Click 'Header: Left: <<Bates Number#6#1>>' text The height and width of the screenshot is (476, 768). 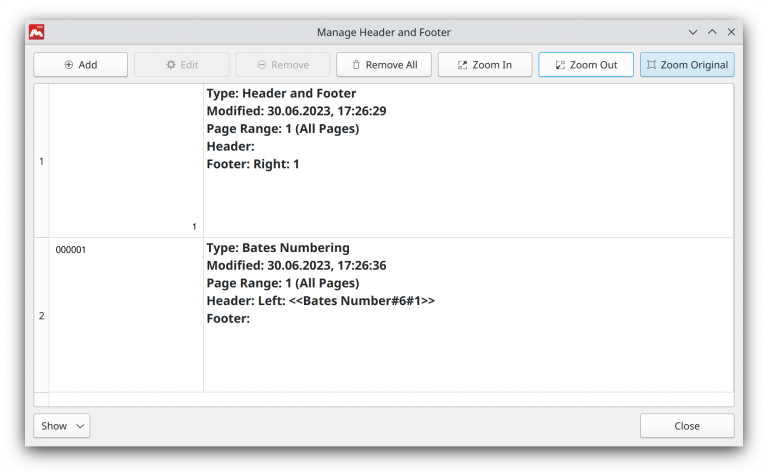pyautogui.click(x=320, y=300)
